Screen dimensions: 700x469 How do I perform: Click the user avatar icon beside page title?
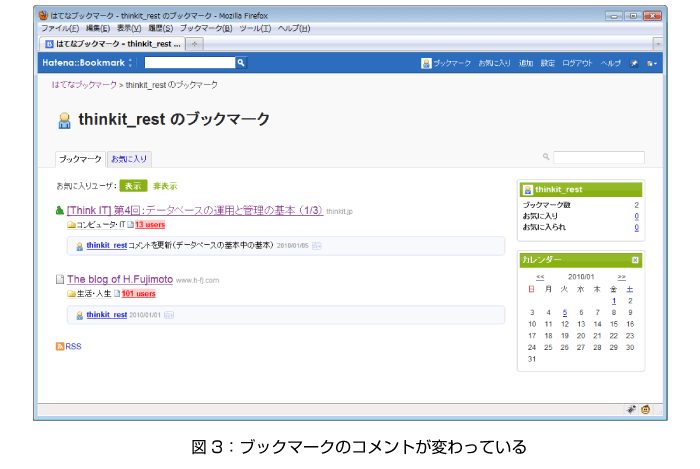64,120
